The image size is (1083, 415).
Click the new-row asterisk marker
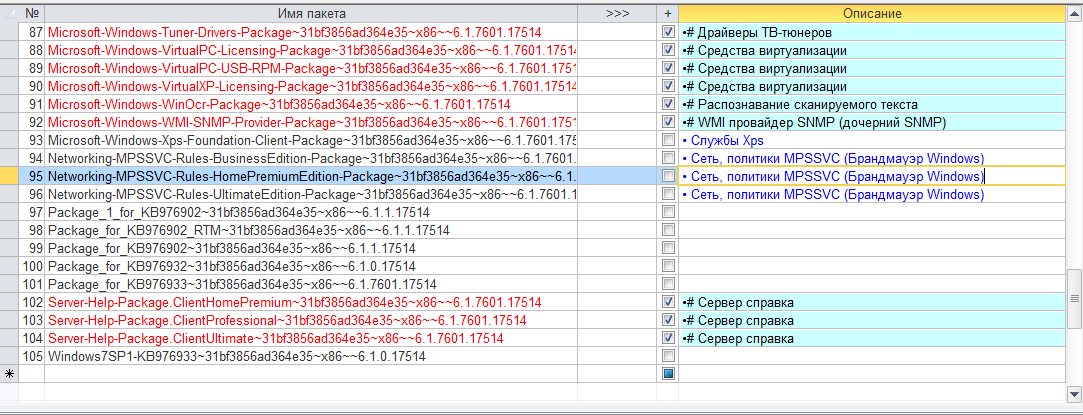(x=10, y=374)
